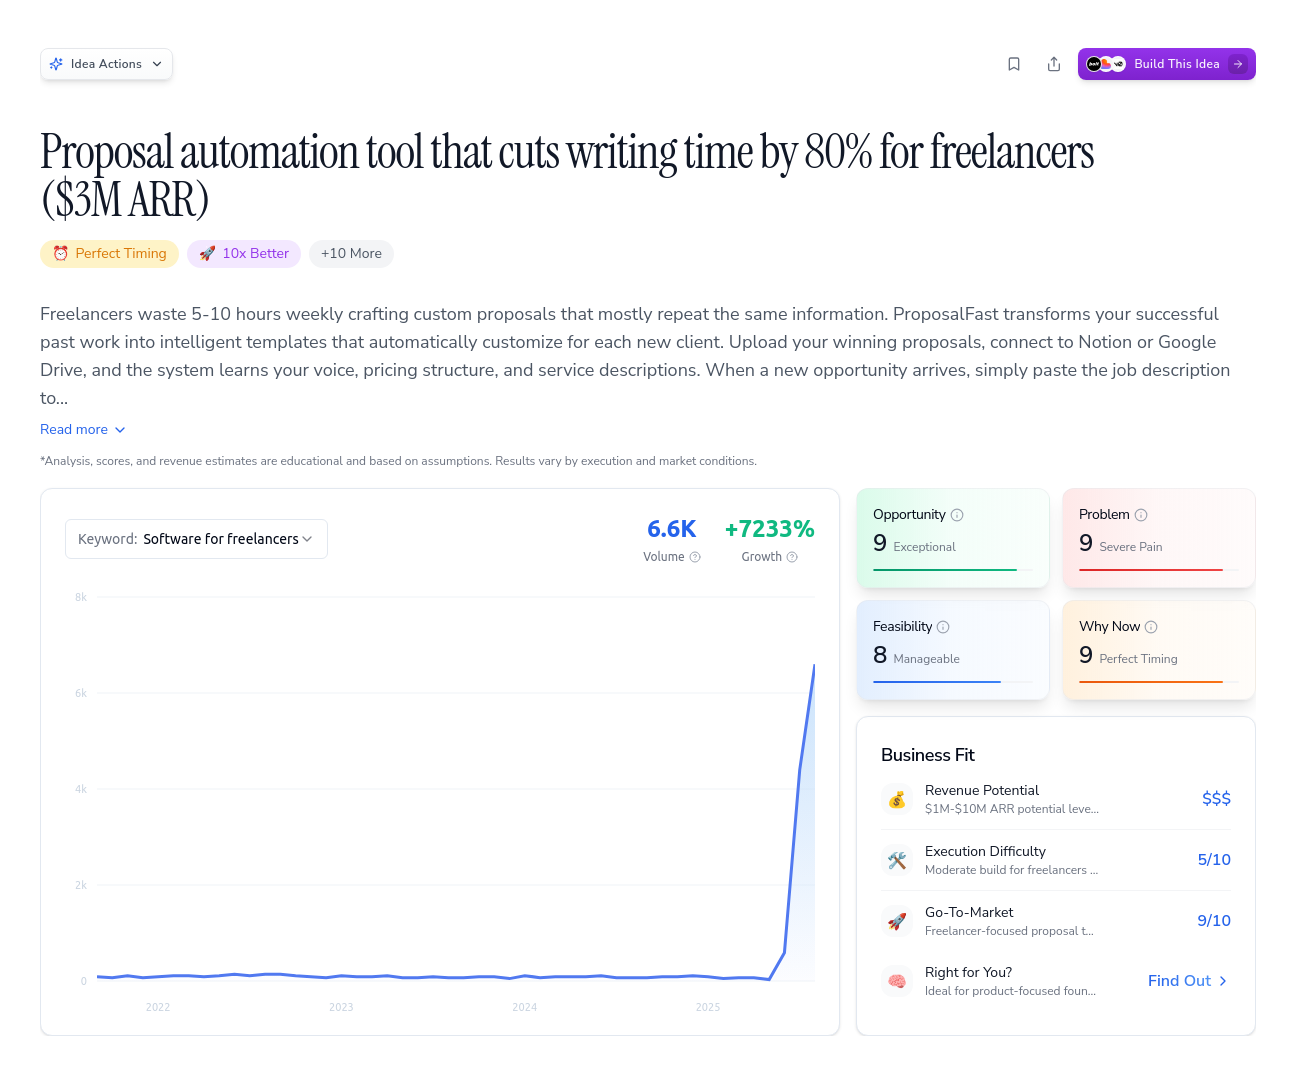Image resolution: width=1296 pixels, height=1076 pixels.
Task: Select the Perfect Timing tag
Action: coord(110,254)
